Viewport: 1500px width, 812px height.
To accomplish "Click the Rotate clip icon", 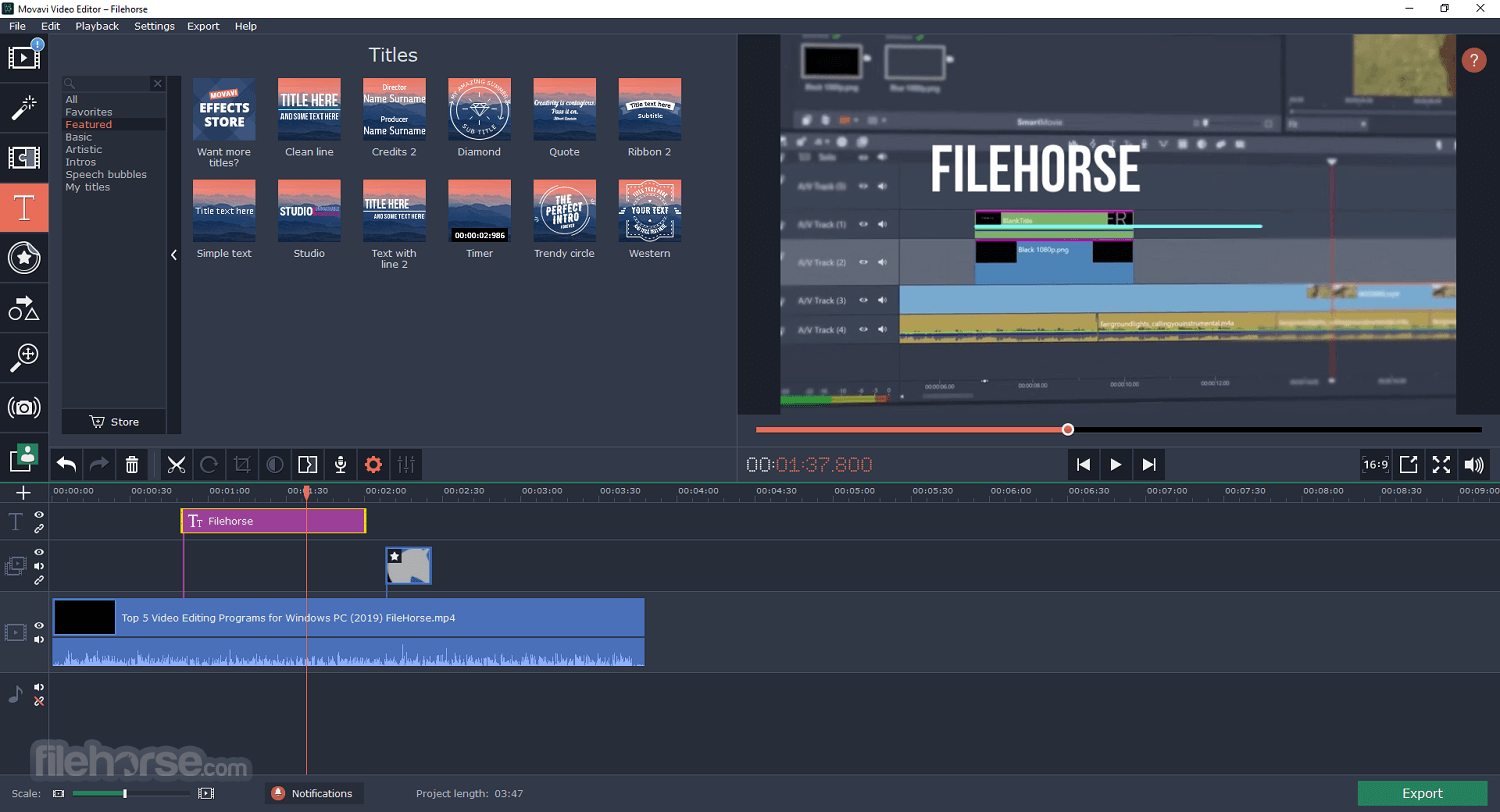I will pyautogui.click(x=209, y=464).
